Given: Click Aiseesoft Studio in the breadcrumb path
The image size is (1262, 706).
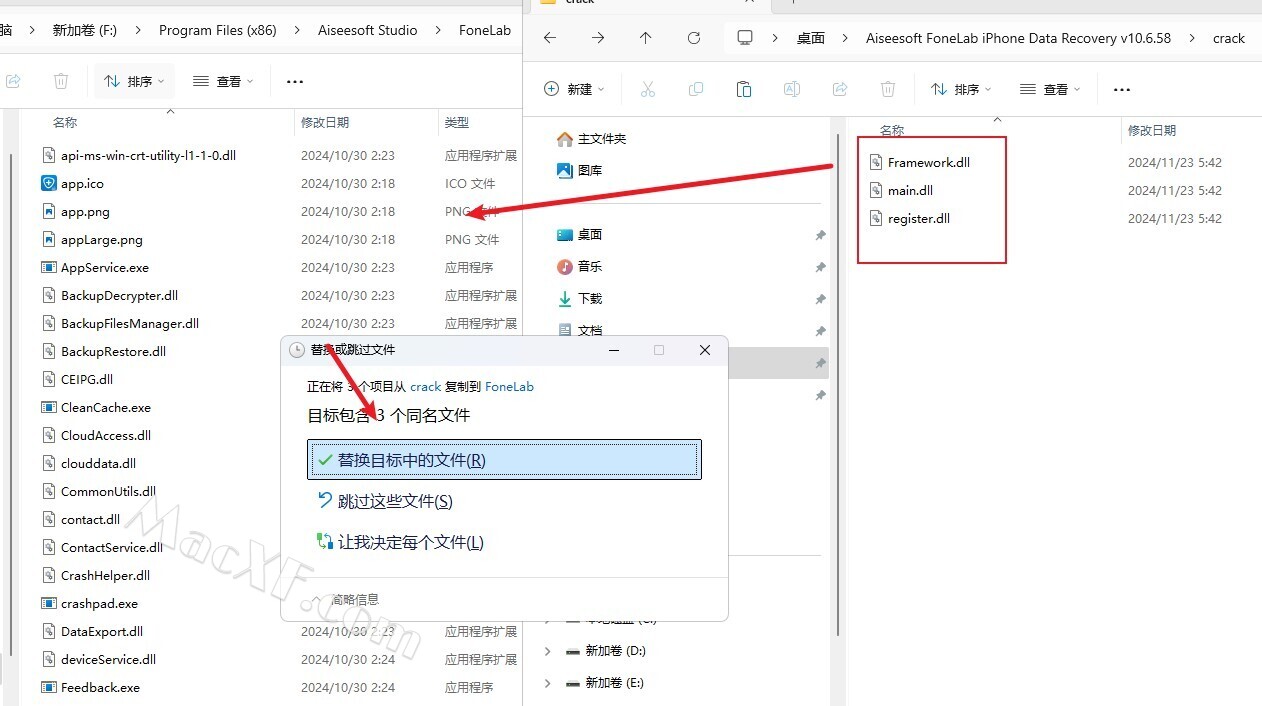Looking at the screenshot, I should point(369,30).
